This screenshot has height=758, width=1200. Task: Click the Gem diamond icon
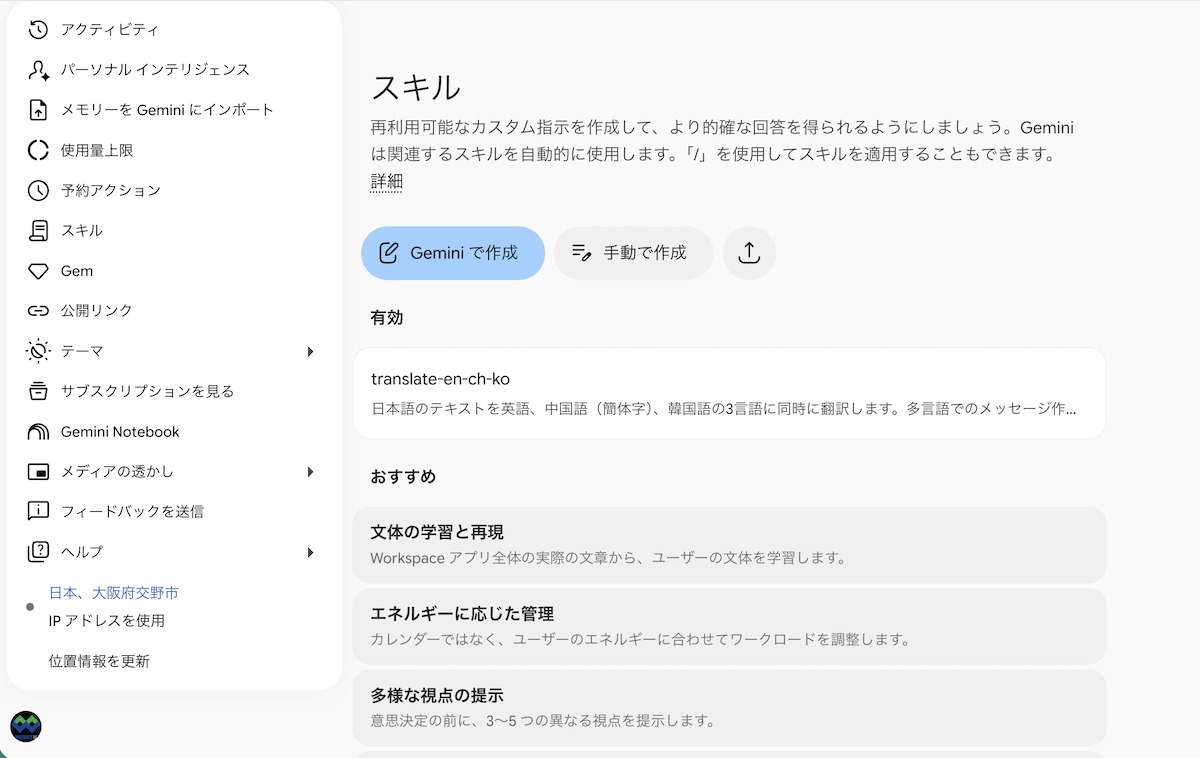click(38, 271)
